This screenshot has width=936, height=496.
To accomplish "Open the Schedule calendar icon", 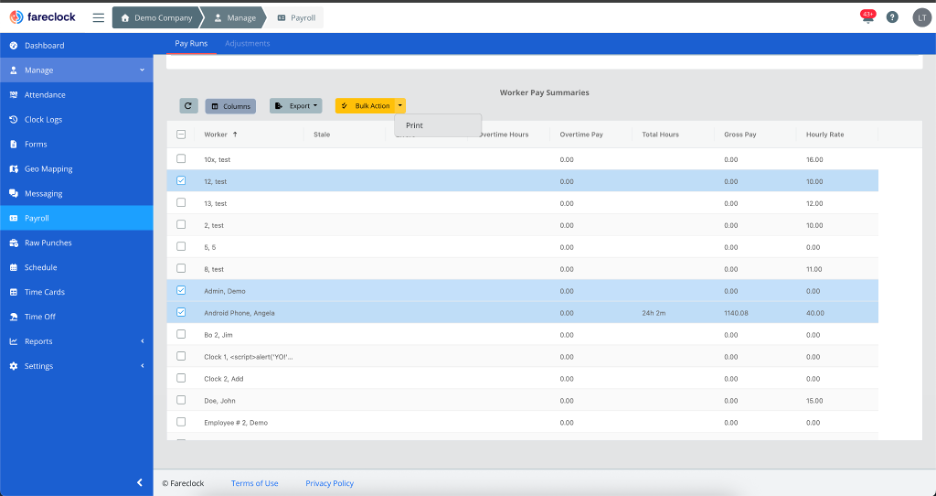I will coord(13,267).
